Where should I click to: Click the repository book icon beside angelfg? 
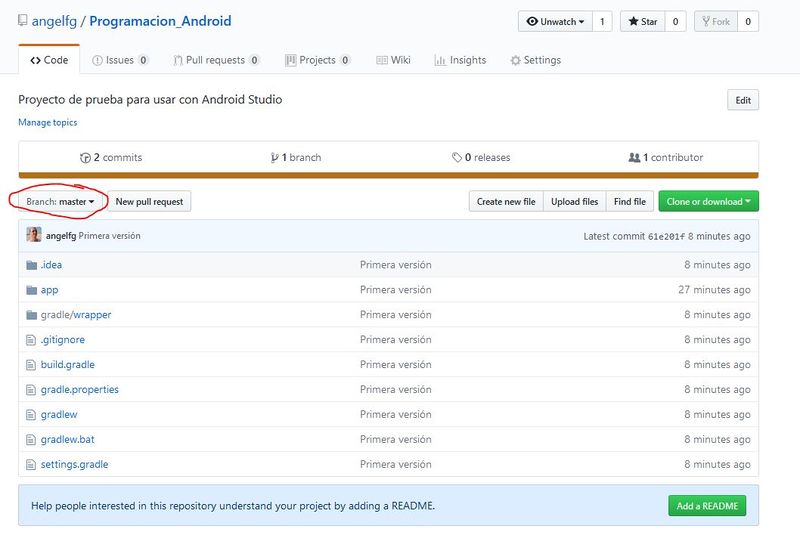pyautogui.click(x=22, y=20)
